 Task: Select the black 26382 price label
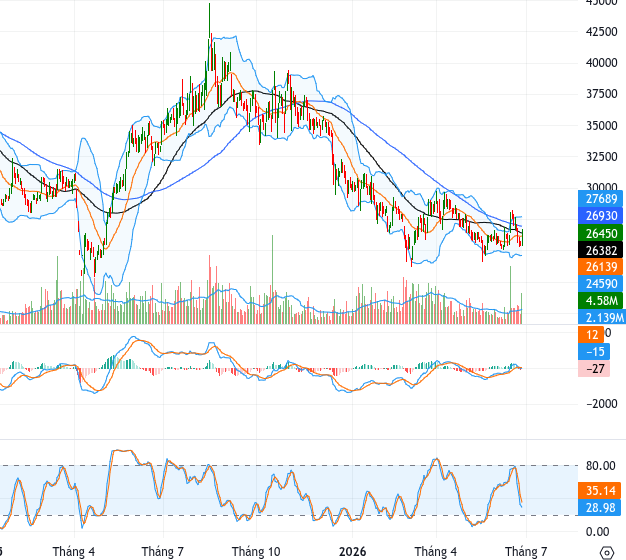[x=600, y=250]
